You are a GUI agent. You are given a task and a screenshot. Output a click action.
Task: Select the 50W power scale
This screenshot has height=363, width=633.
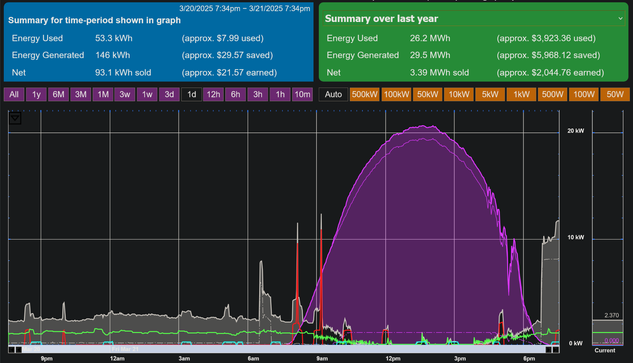point(615,94)
